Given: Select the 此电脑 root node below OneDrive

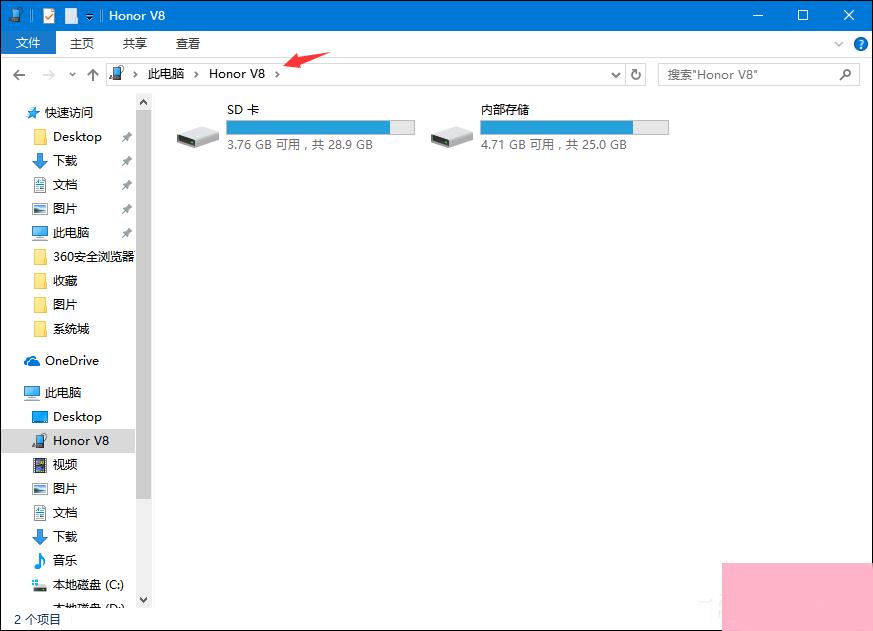Looking at the screenshot, I should [63, 393].
